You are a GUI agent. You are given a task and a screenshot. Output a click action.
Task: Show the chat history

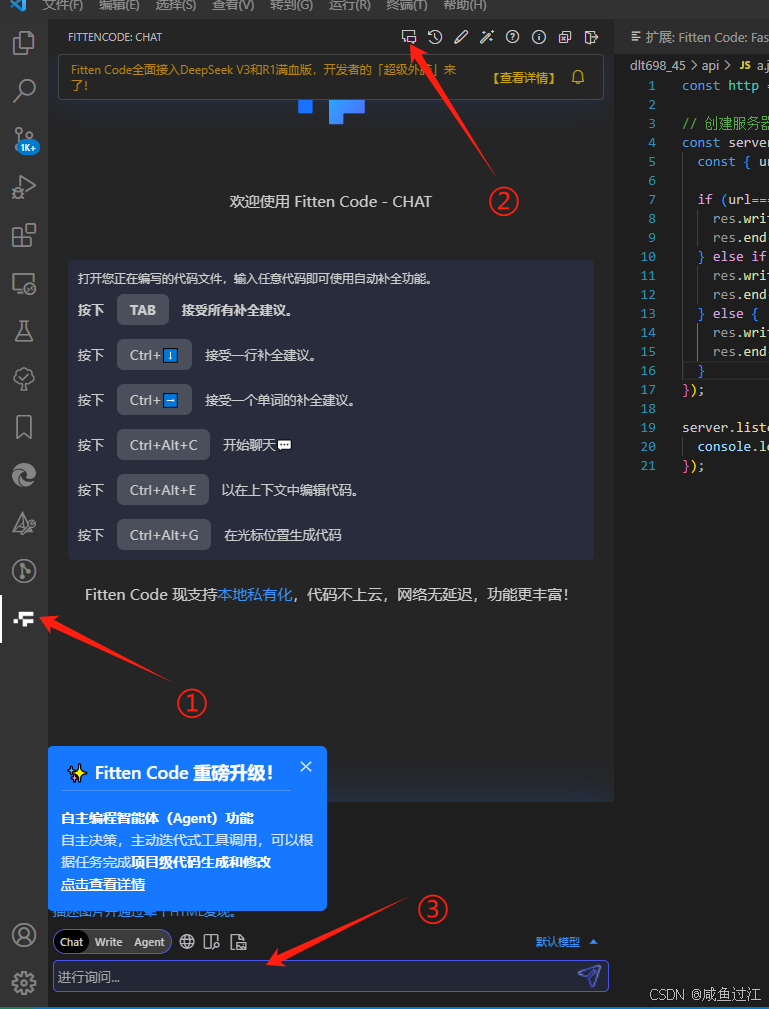pyautogui.click(x=435, y=37)
